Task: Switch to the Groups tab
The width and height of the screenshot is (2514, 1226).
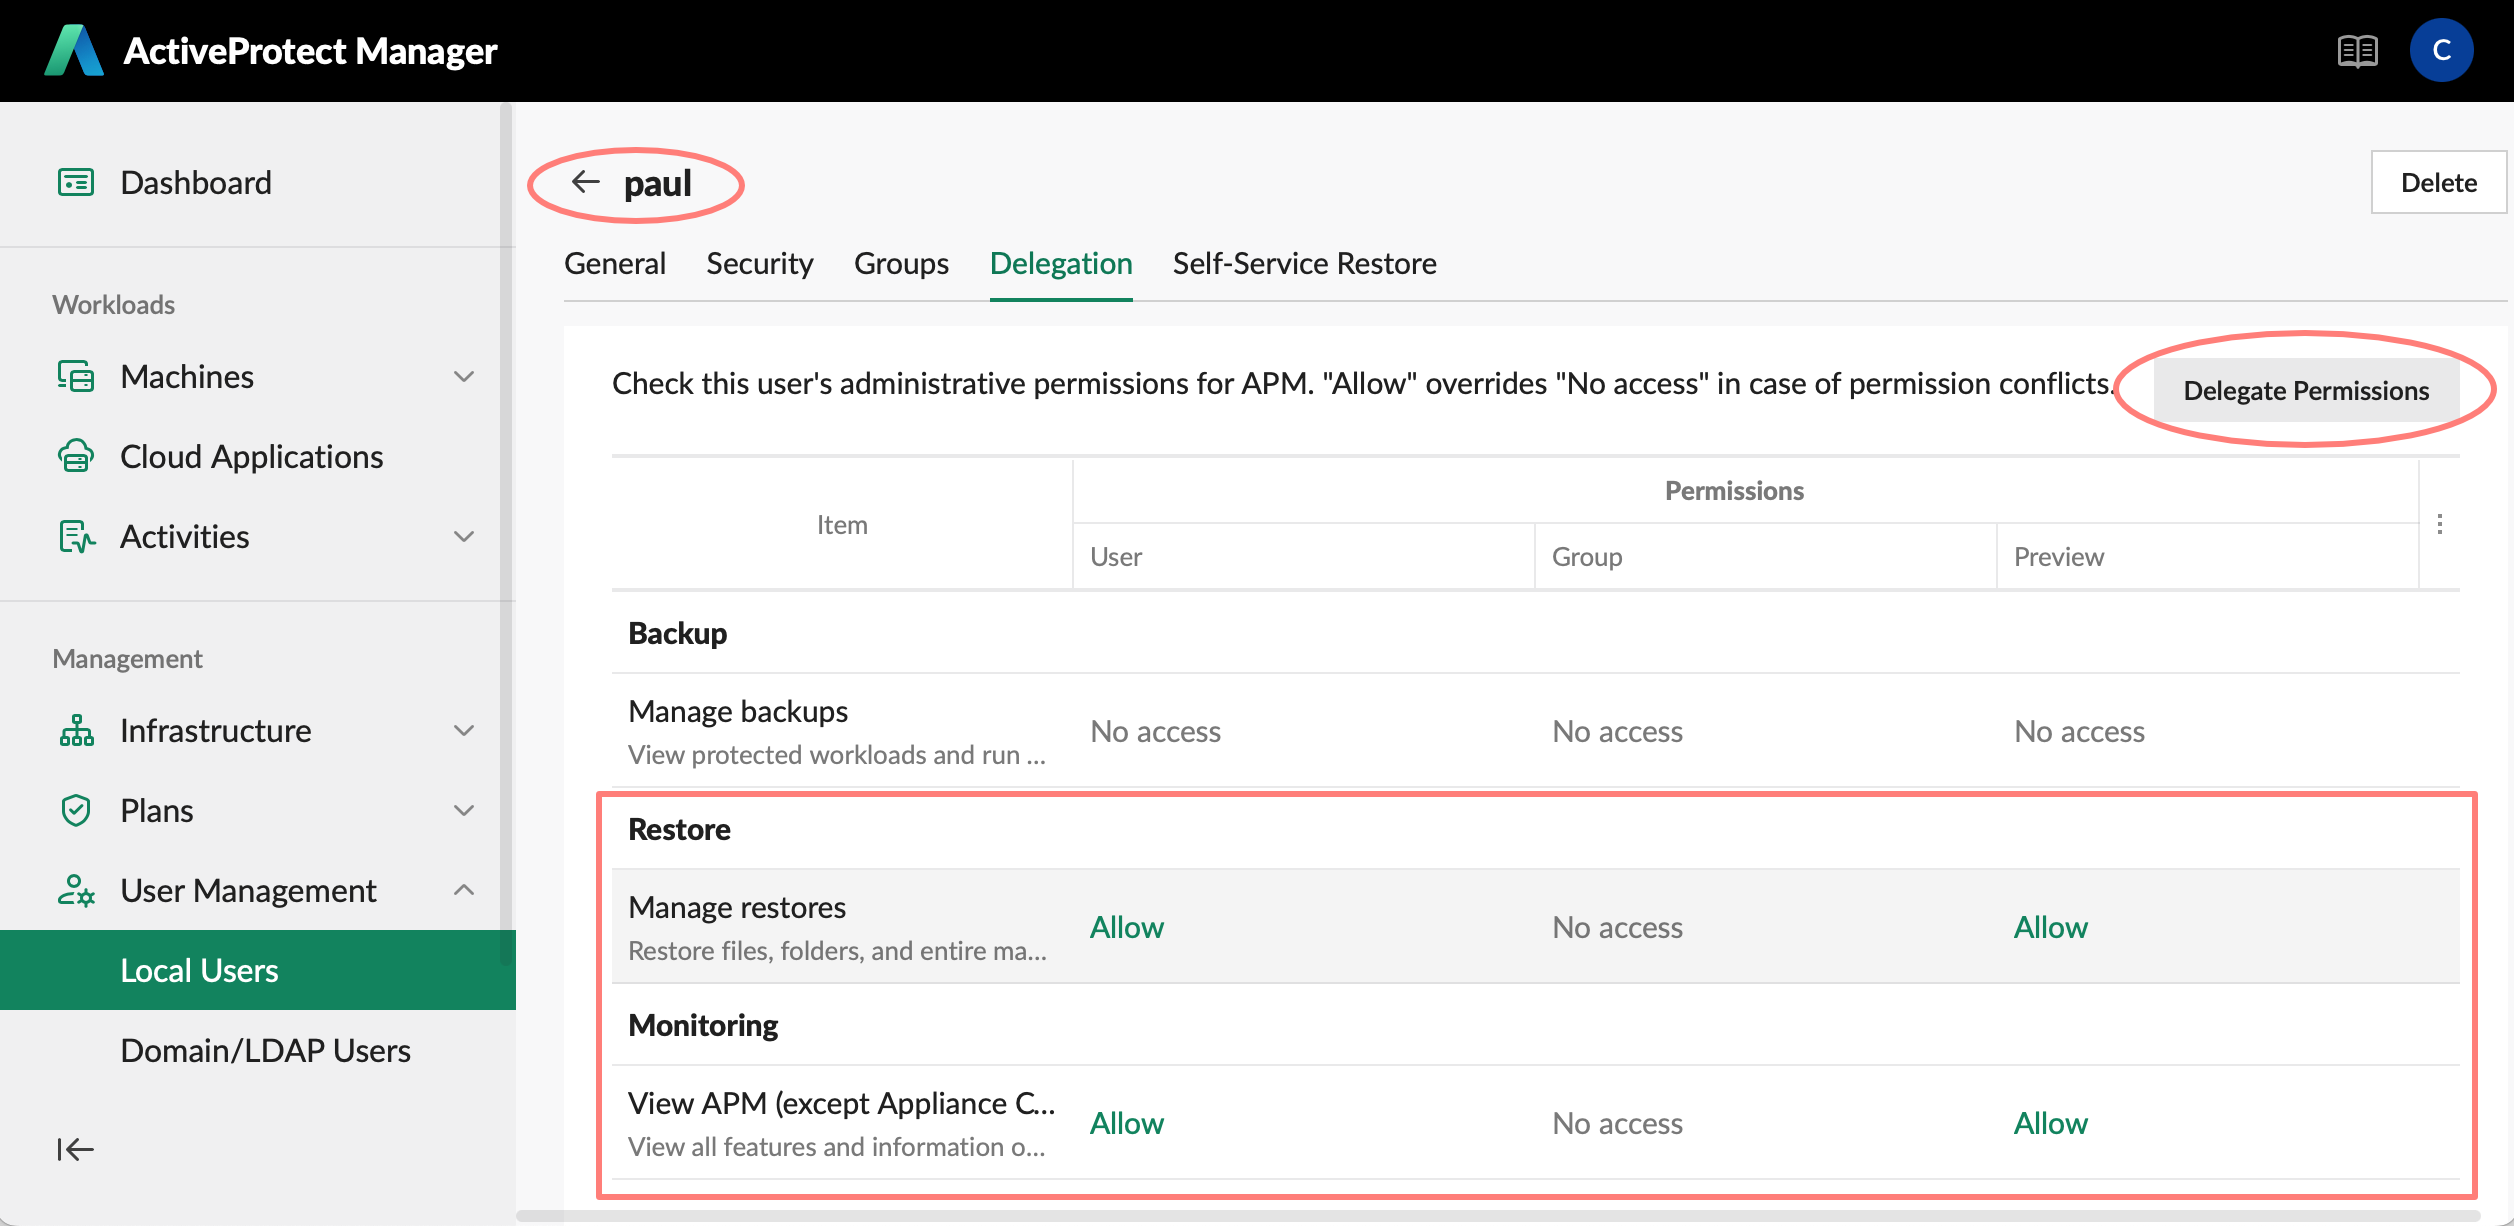Action: 901,263
